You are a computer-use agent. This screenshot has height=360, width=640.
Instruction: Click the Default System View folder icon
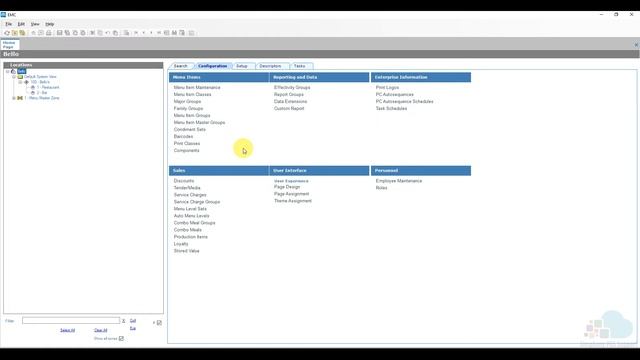pyautogui.click(x=20, y=77)
